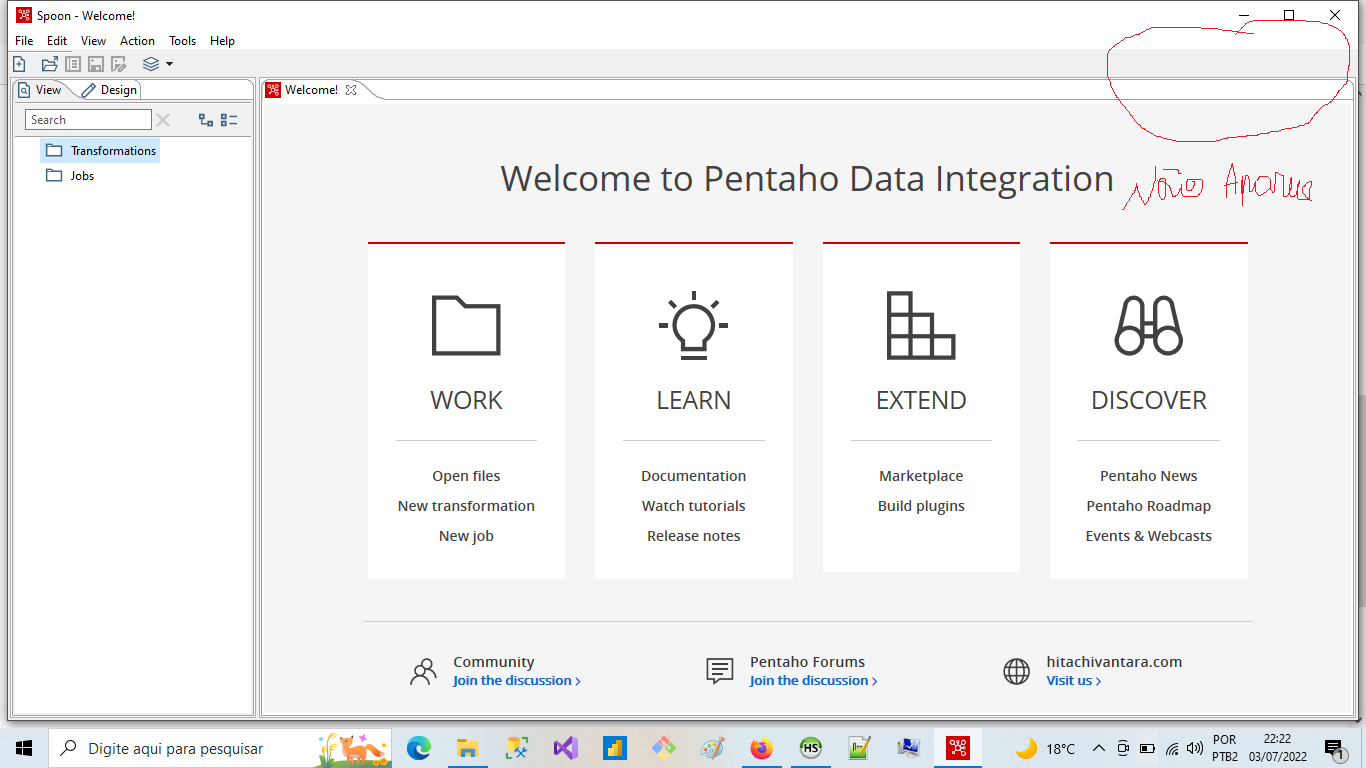This screenshot has width=1366, height=768.
Task: Open the View menu
Action: pos(93,41)
